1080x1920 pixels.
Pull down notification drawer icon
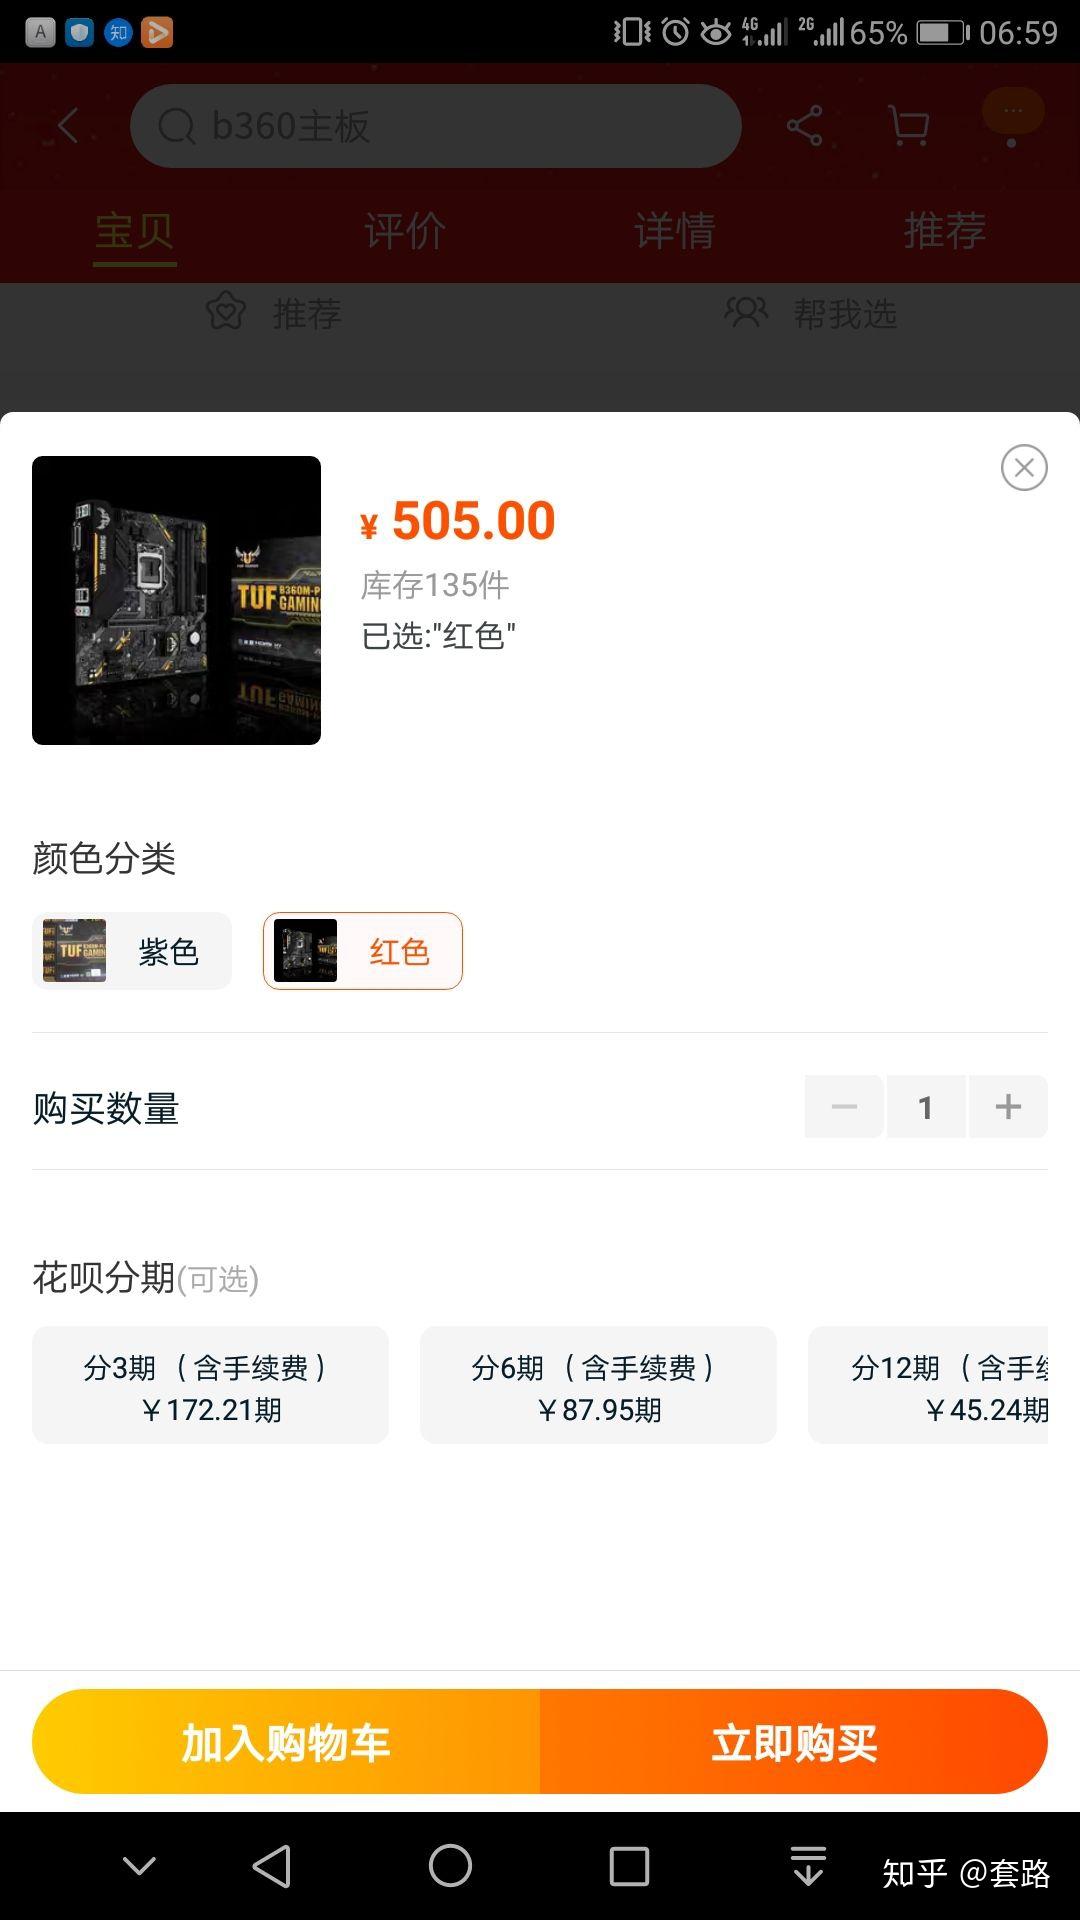808,1866
